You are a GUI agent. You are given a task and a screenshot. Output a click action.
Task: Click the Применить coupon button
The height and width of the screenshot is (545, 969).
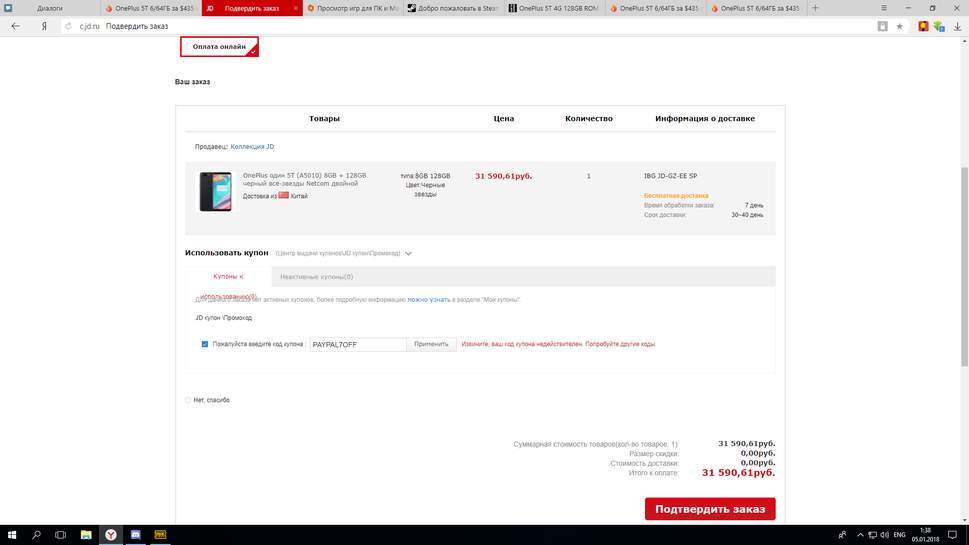431,344
